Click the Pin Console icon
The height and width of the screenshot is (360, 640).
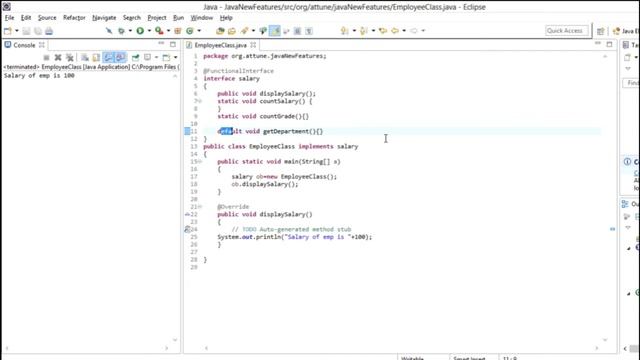click(x=135, y=58)
